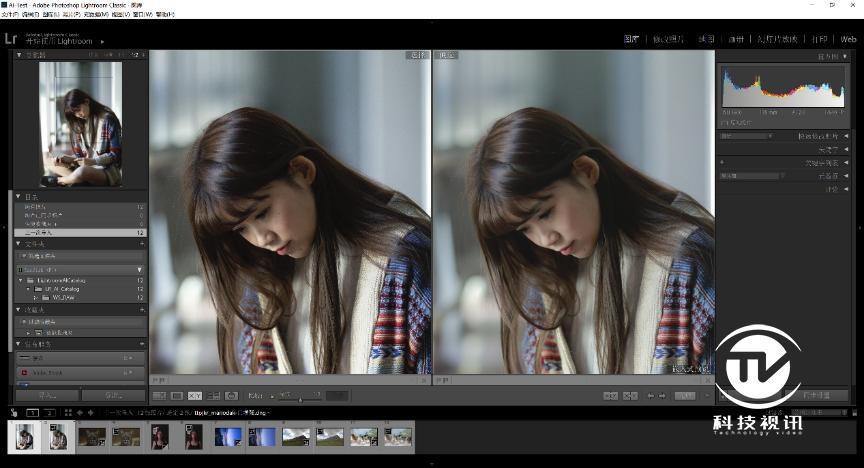Select next photo with right arrow in toolbar
Viewport: 864px width, 468px height.
point(662,396)
